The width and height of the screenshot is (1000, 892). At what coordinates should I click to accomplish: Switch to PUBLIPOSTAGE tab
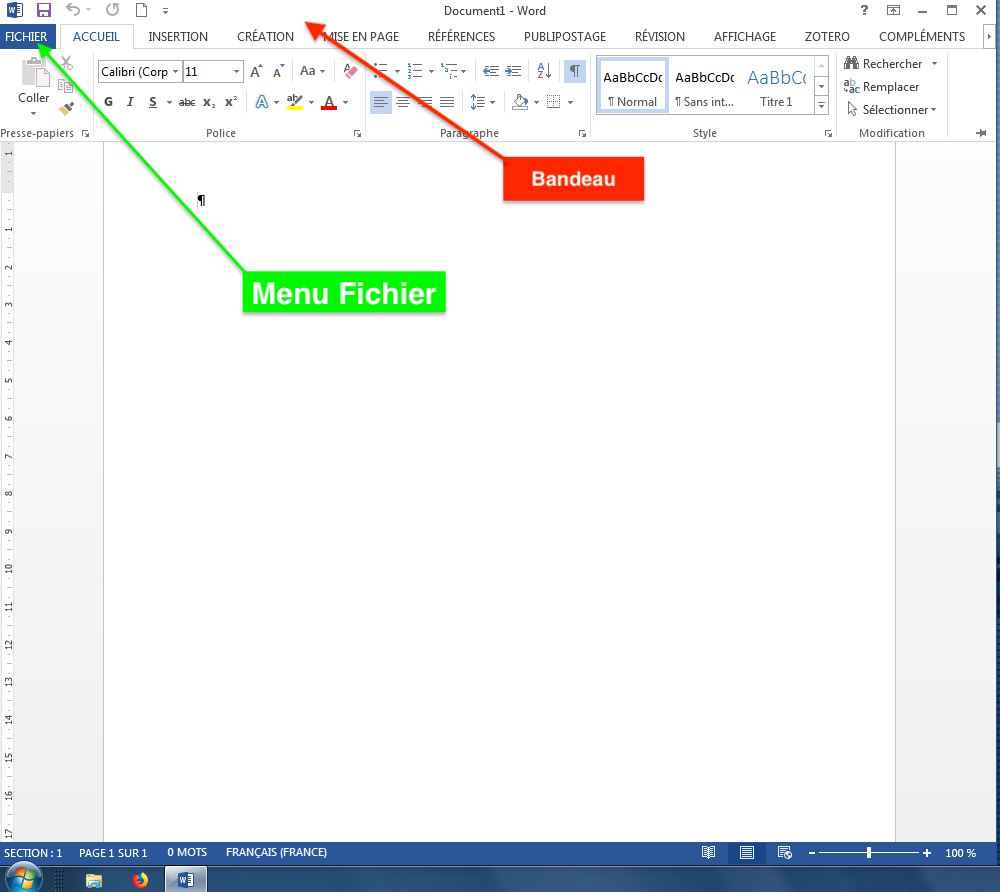click(x=565, y=36)
